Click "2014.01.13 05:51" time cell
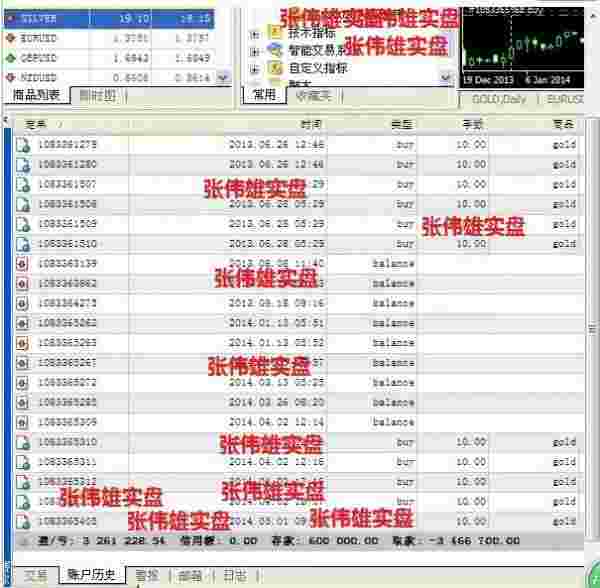This screenshot has height=588, width=600. pyautogui.click(x=276, y=323)
